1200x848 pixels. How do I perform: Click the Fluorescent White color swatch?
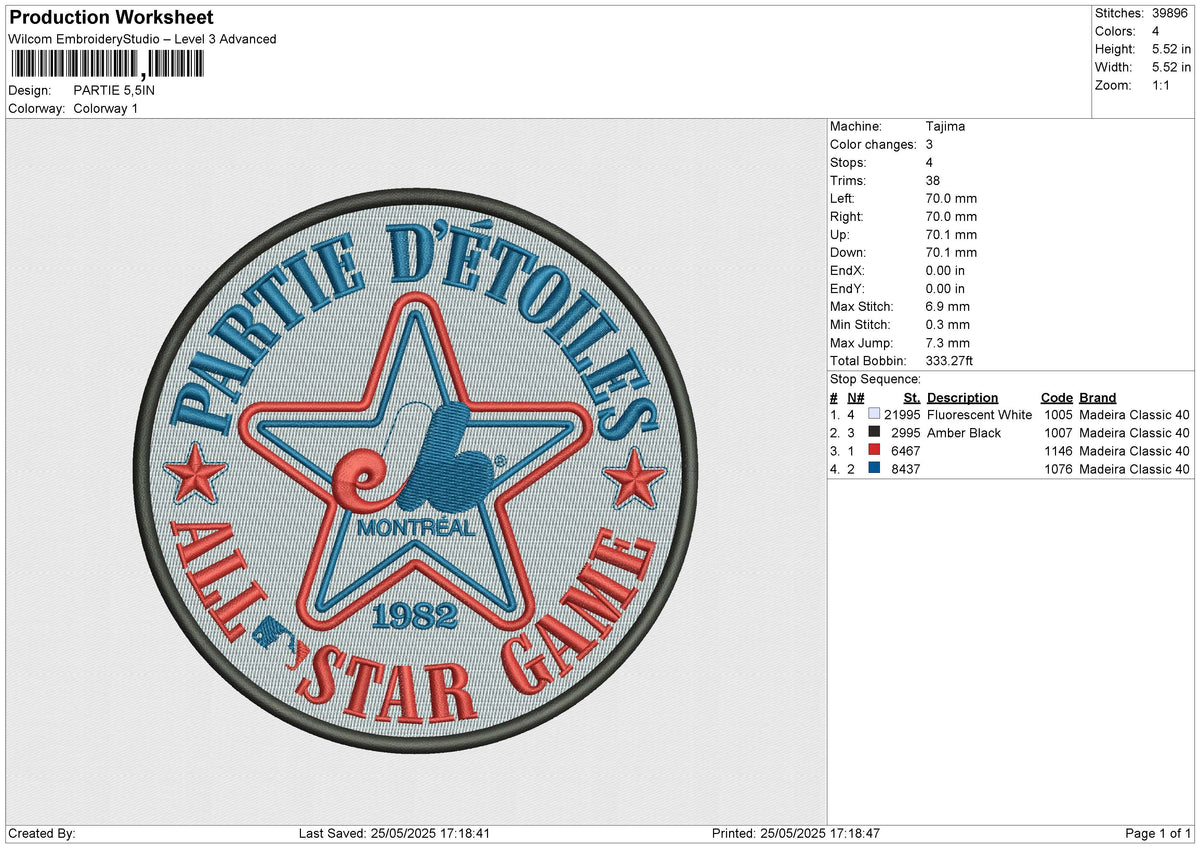pyautogui.click(x=874, y=414)
